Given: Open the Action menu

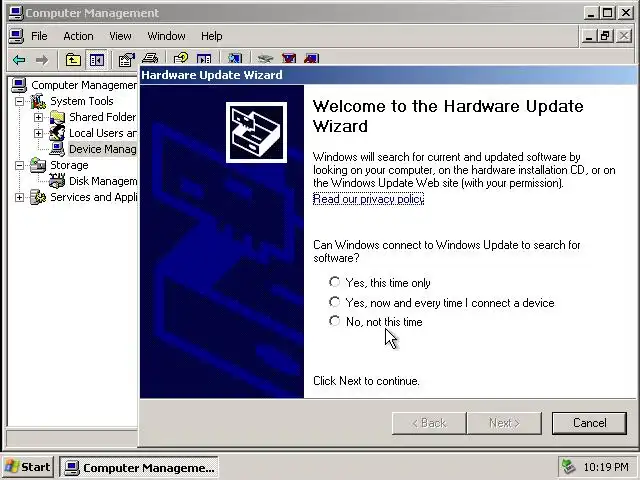Looking at the screenshot, I should [78, 36].
